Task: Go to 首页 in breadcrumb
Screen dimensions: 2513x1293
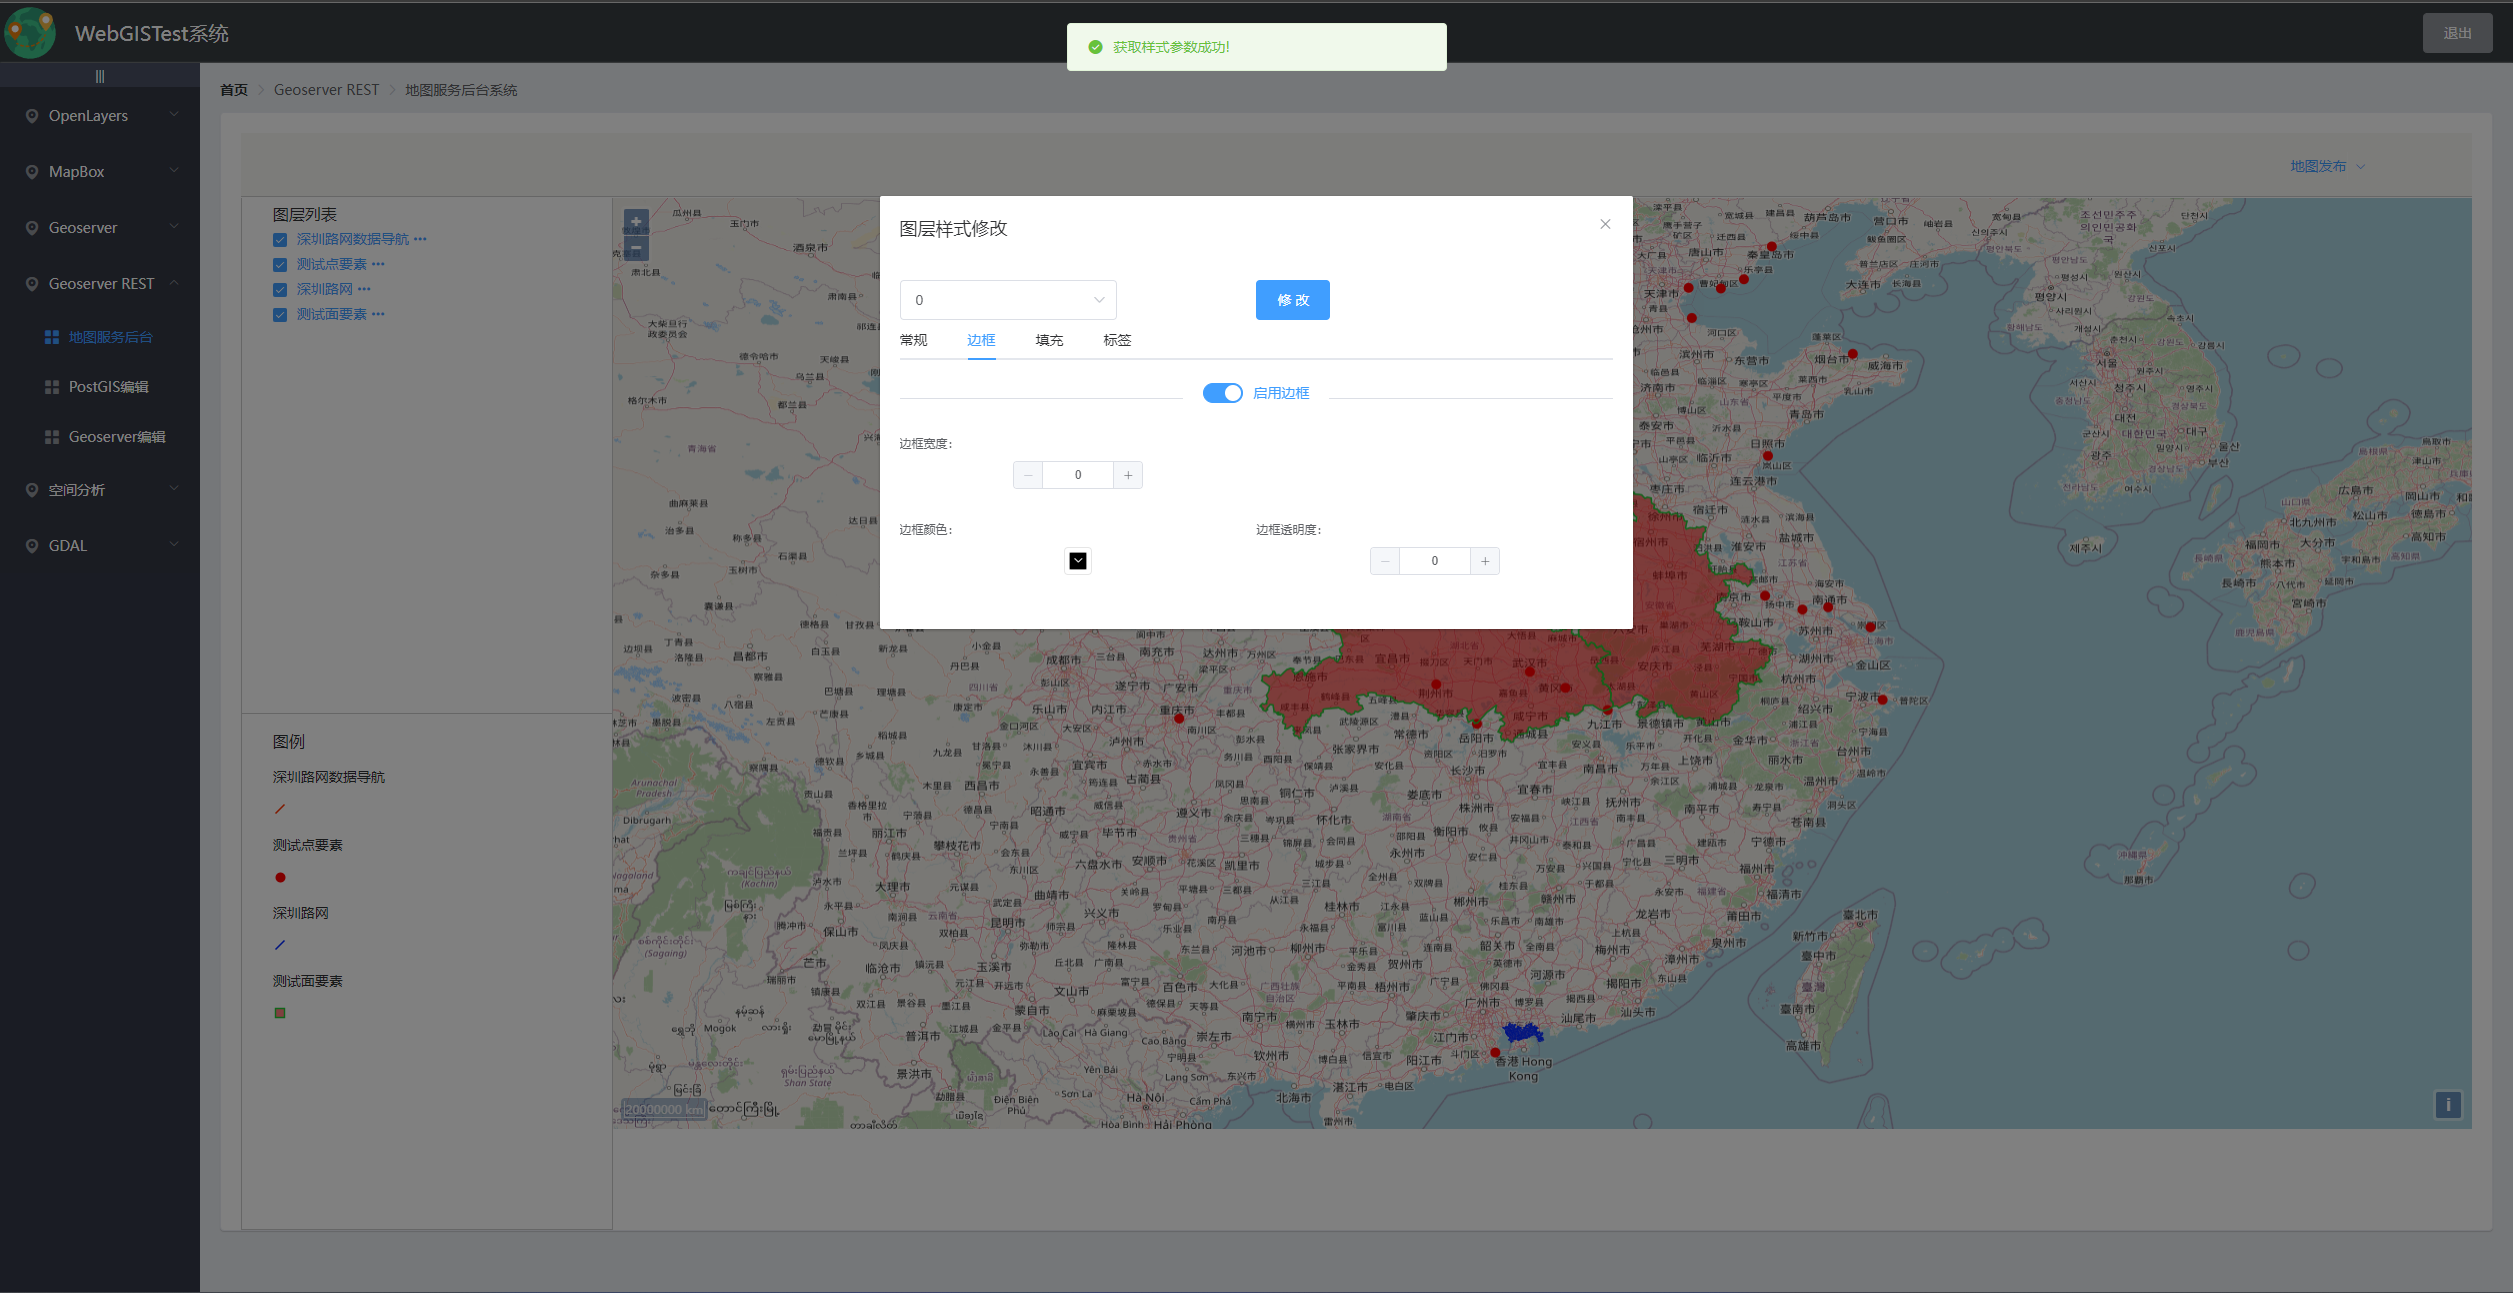Action: [x=234, y=90]
